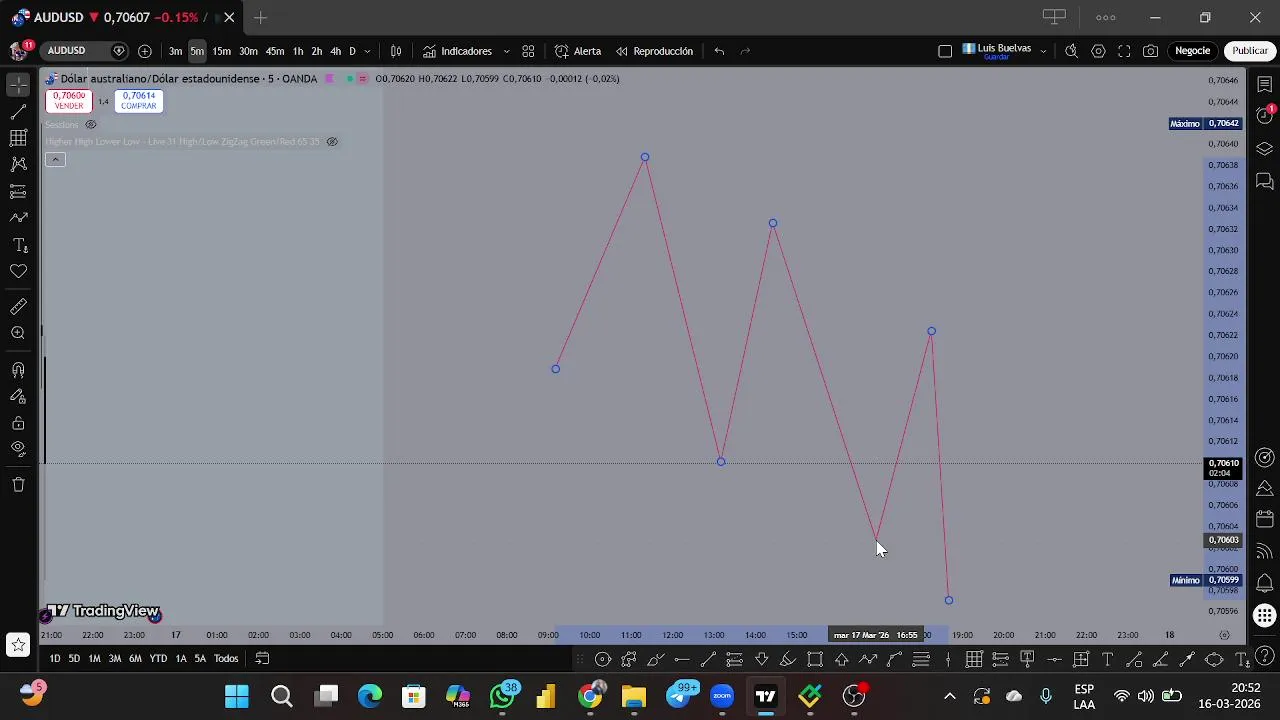Select the ruler measure tool
Image resolution: width=1280 pixels, height=720 pixels.
[x=18, y=307]
